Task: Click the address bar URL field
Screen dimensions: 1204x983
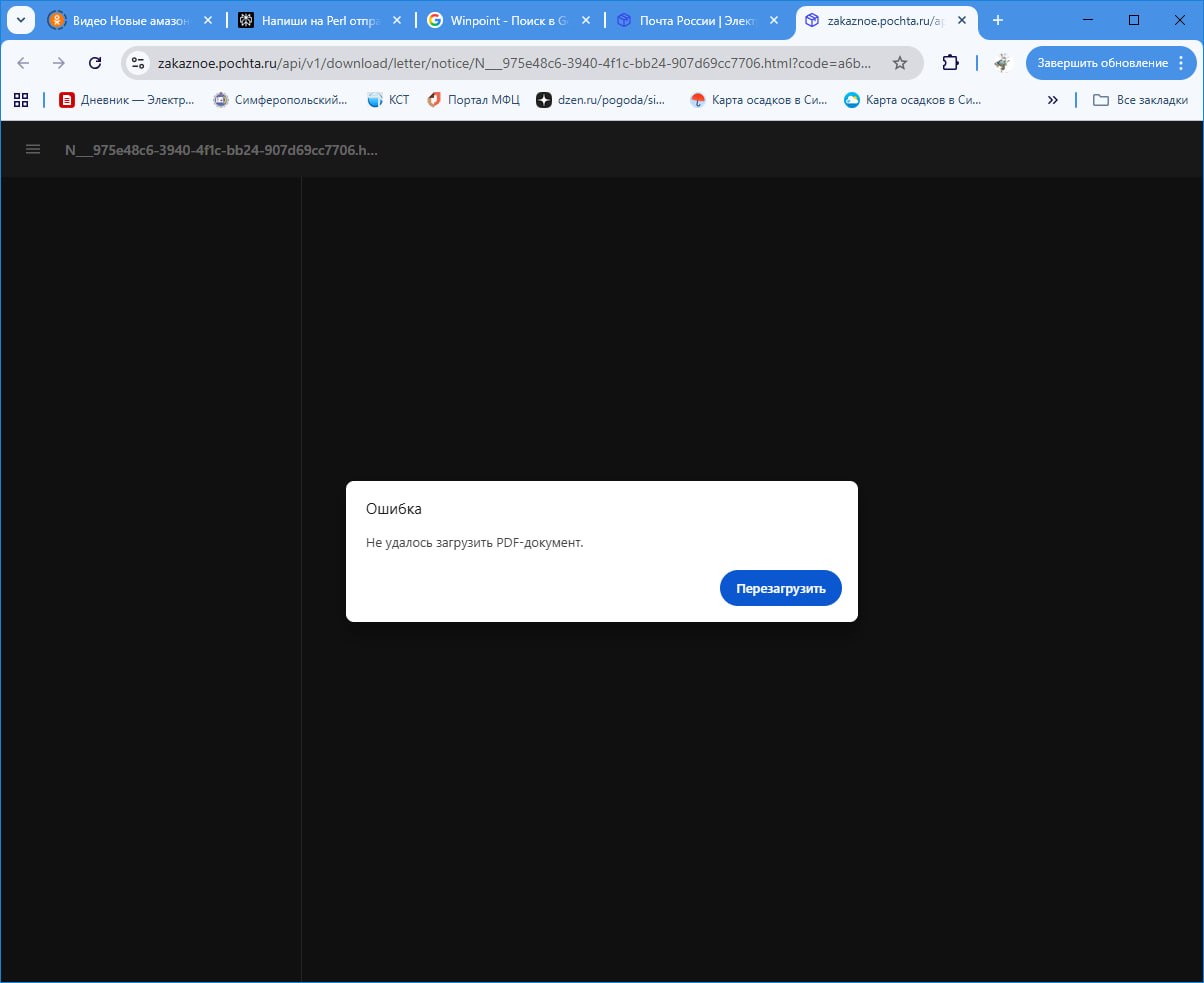Action: [x=515, y=63]
